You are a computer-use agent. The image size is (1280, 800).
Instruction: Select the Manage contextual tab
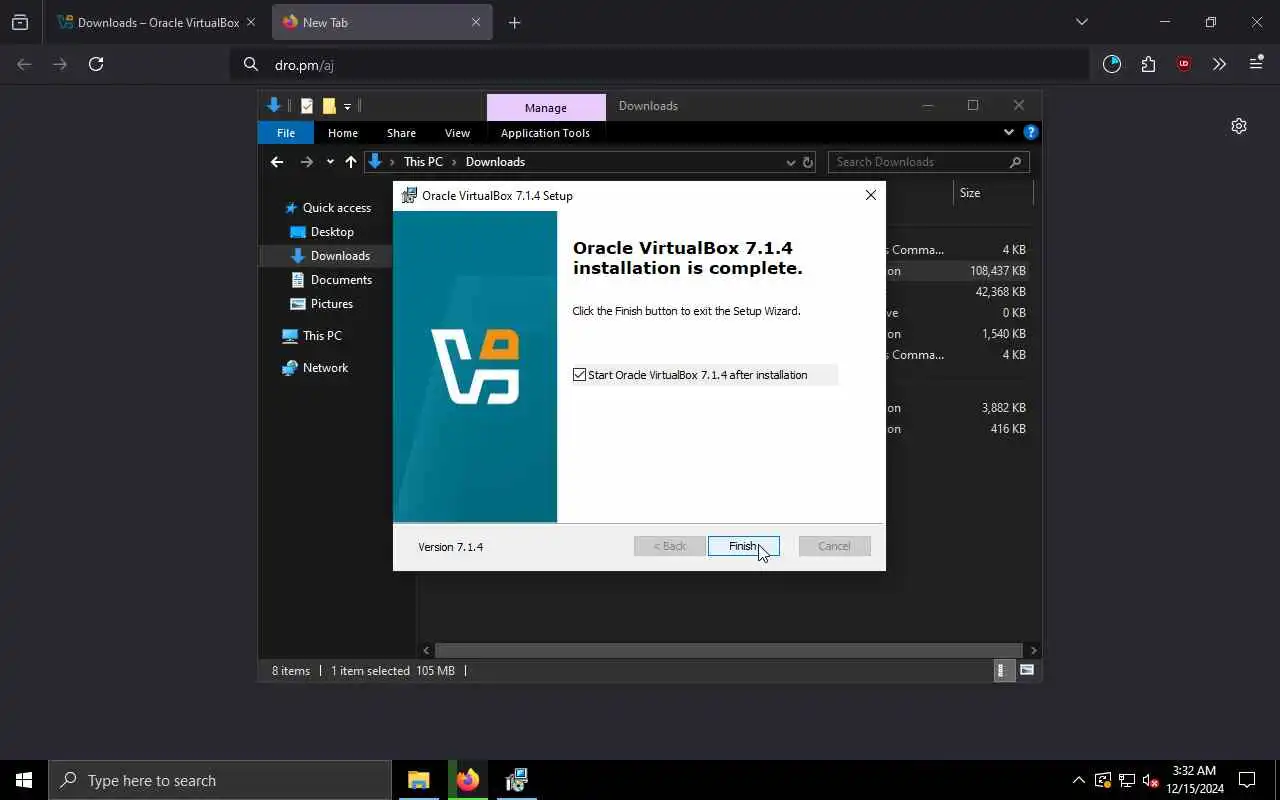click(x=546, y=107)
